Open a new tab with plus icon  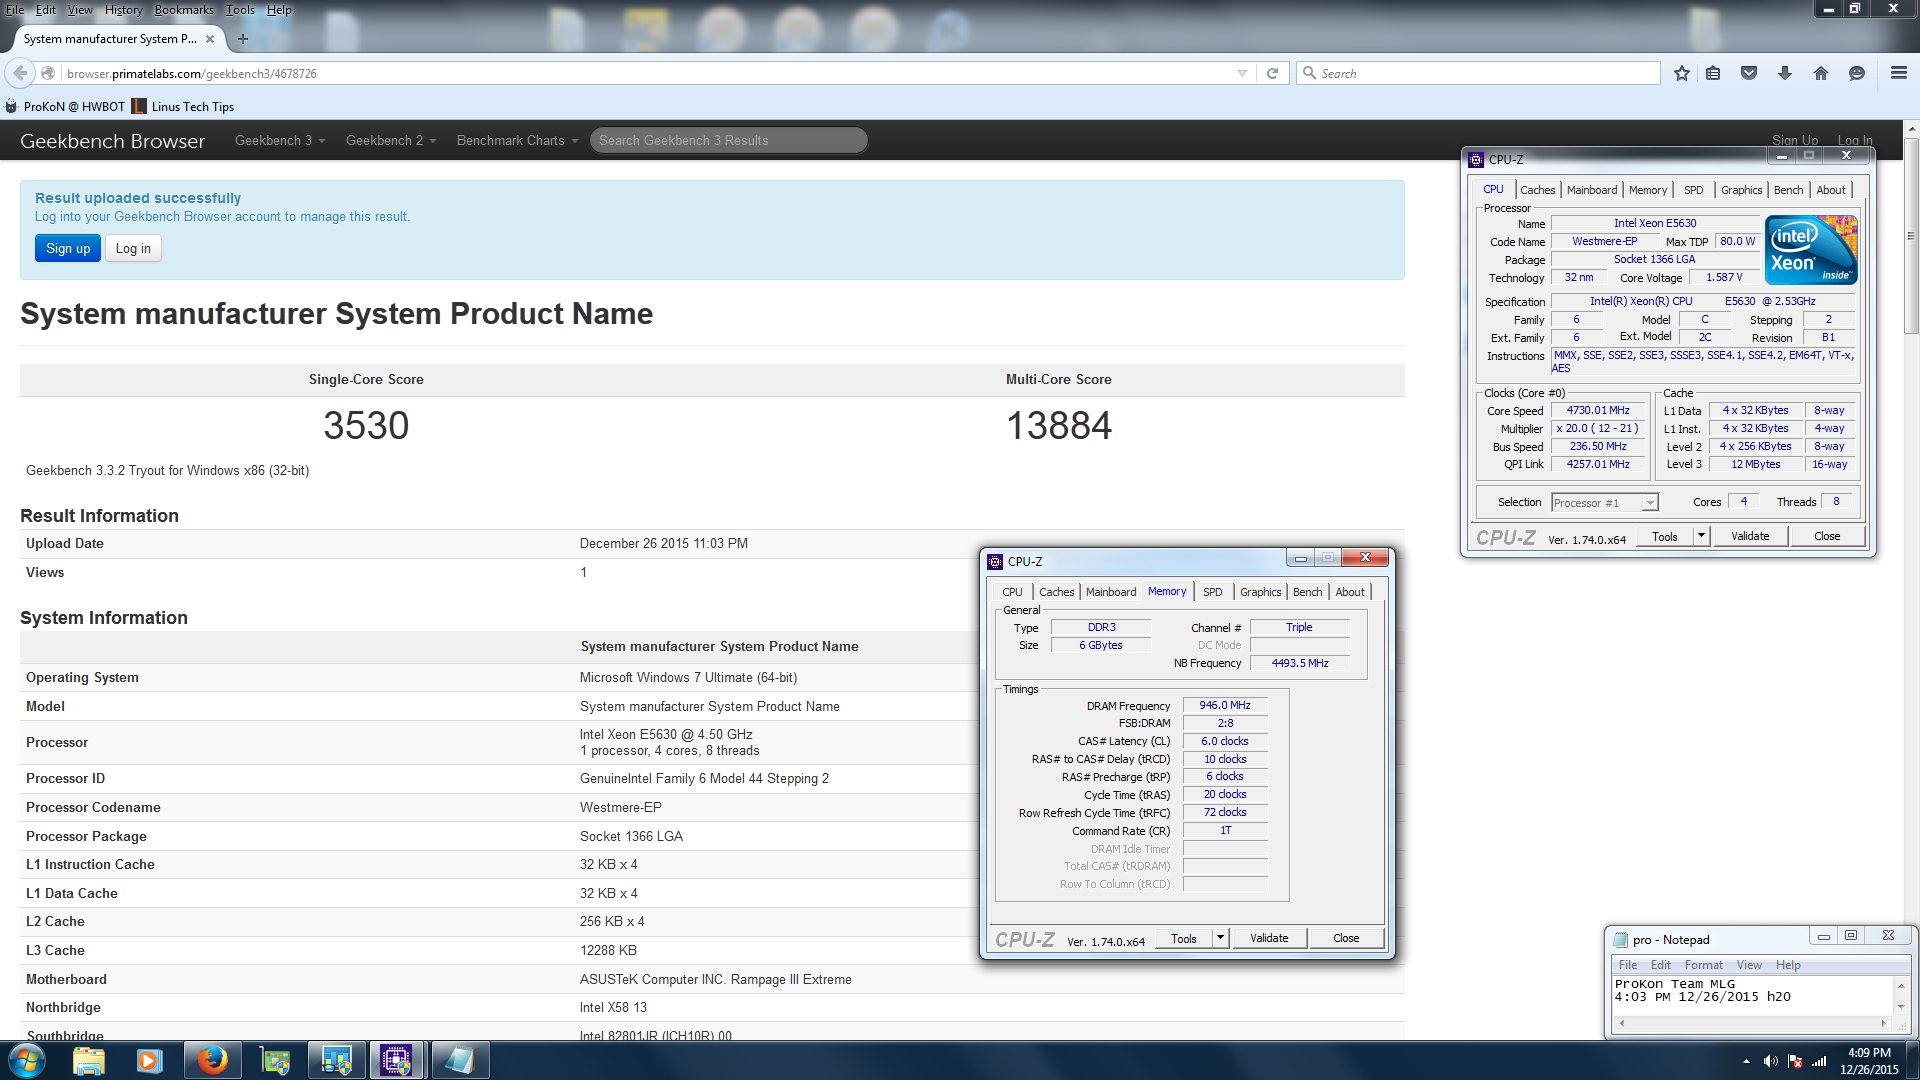click(243, 39)
